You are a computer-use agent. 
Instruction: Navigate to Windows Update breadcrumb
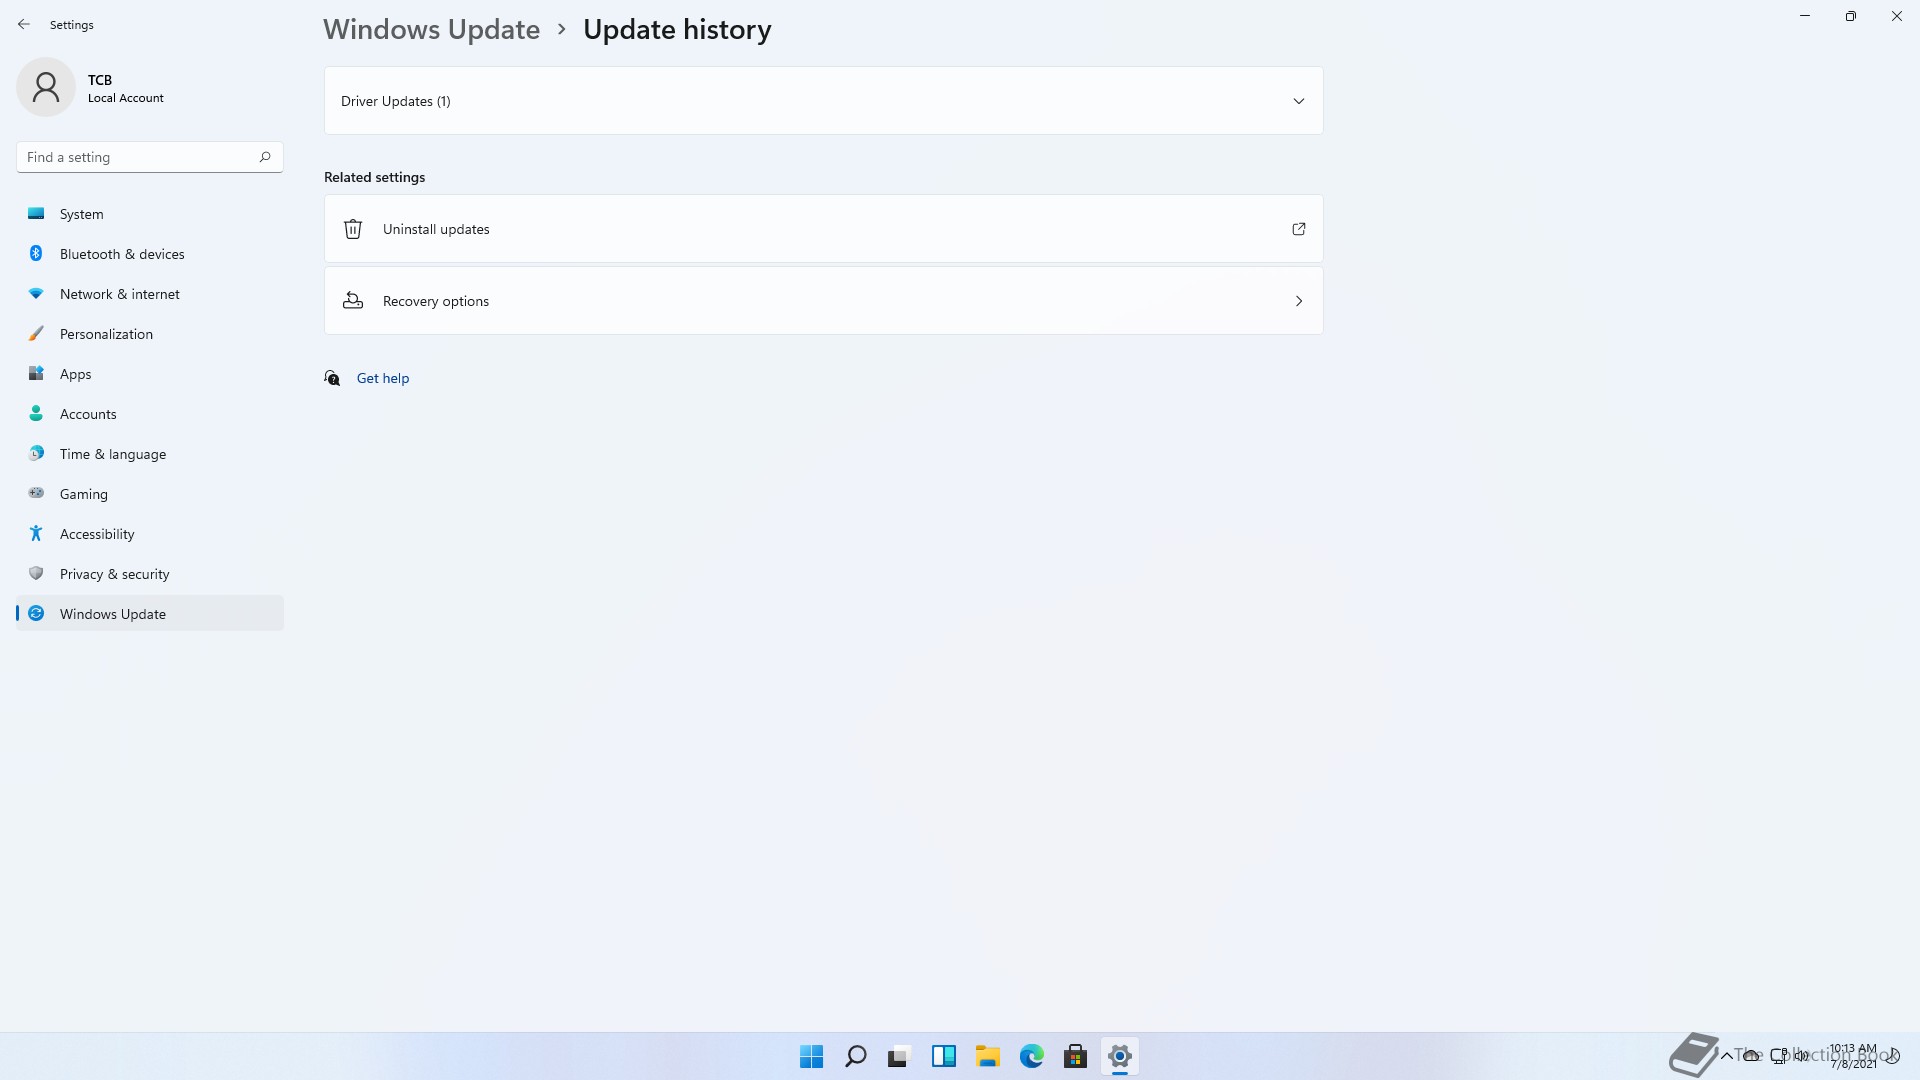point(431,30)
